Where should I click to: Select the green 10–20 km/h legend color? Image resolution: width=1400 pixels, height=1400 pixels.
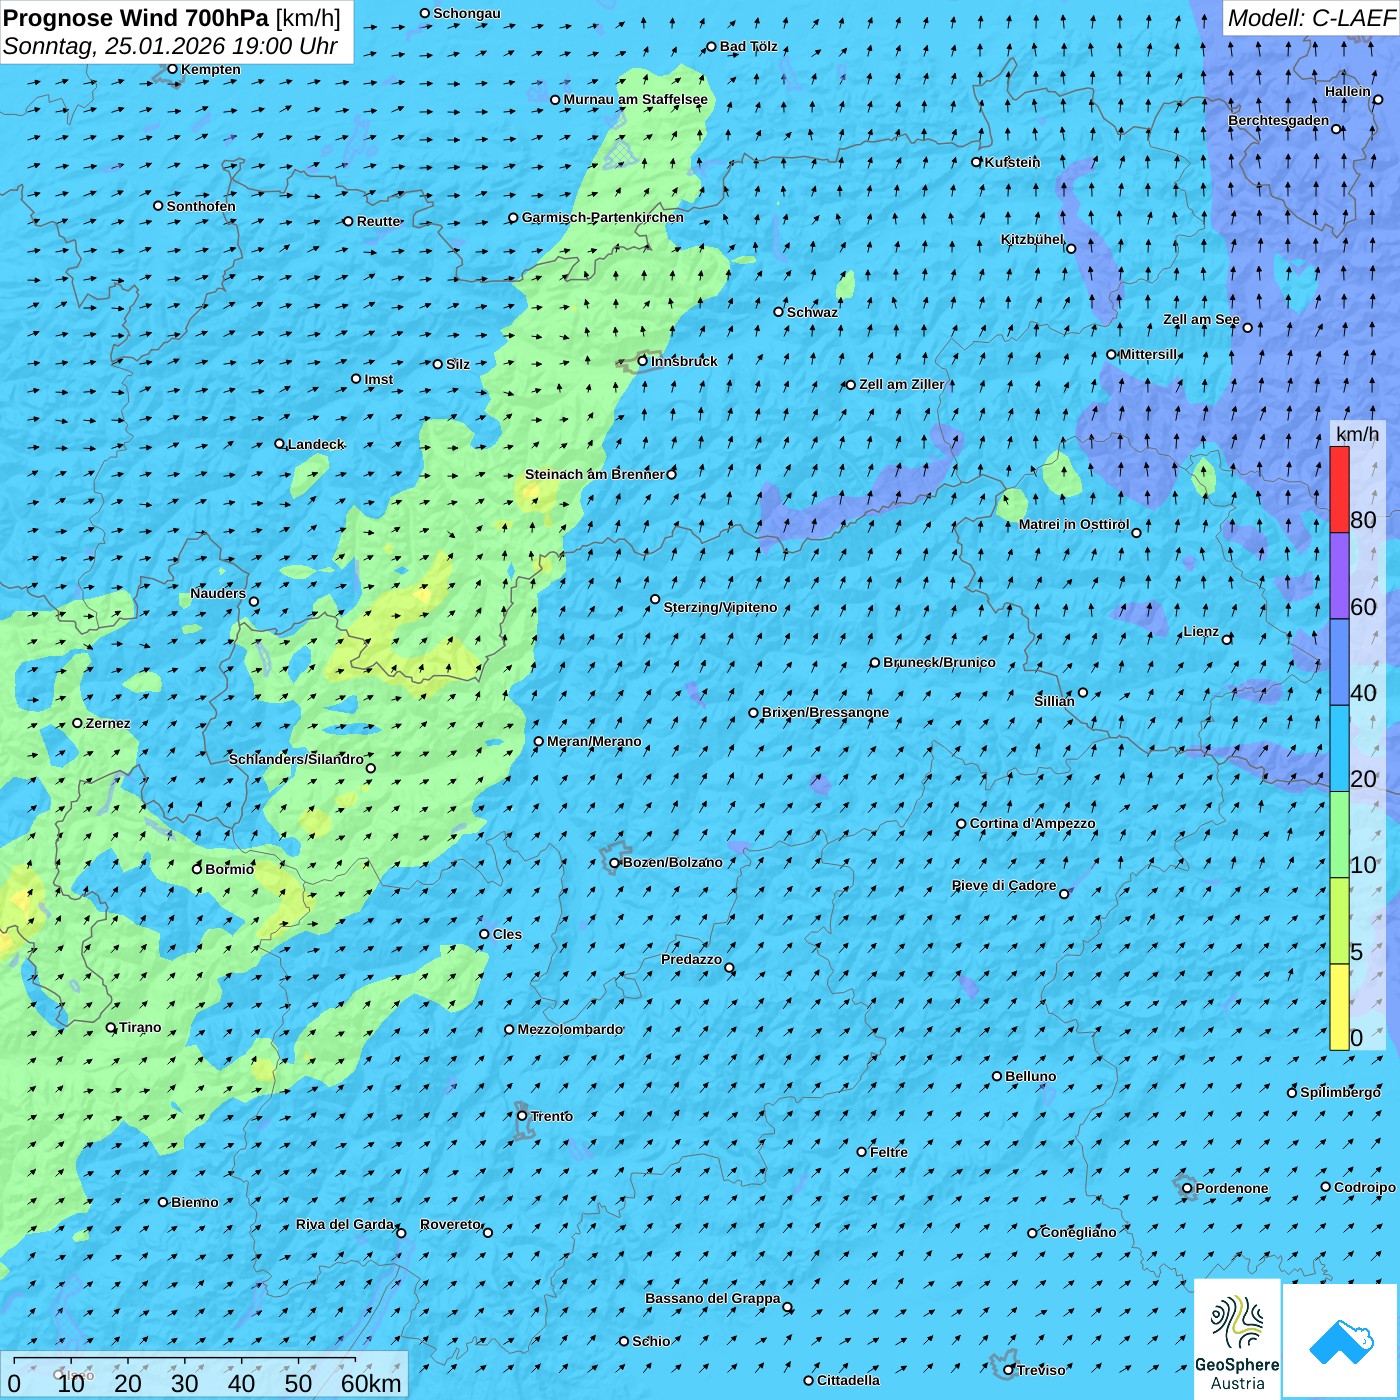coord(1339,835)
